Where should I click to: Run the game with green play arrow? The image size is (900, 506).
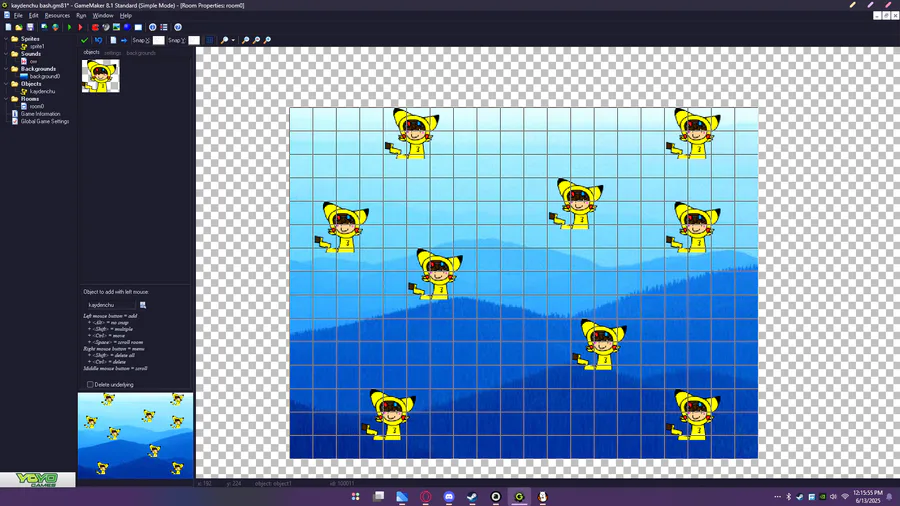69,27
